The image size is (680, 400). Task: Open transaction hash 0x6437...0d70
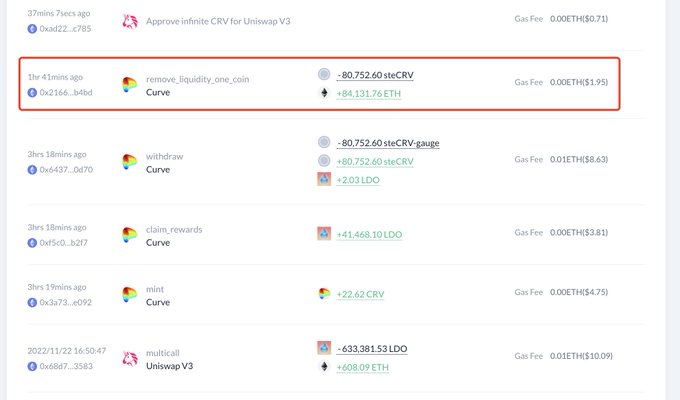point(66,170)
